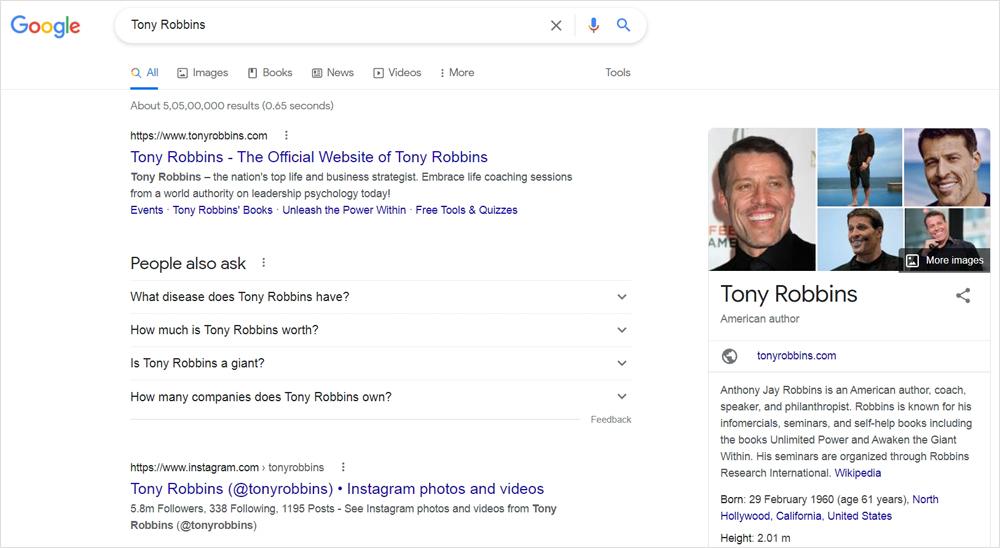Expand 'What disease does Tony Robbins have?'
The image size is (1000, 548).
pyautogui.click(x=381, y=297)
